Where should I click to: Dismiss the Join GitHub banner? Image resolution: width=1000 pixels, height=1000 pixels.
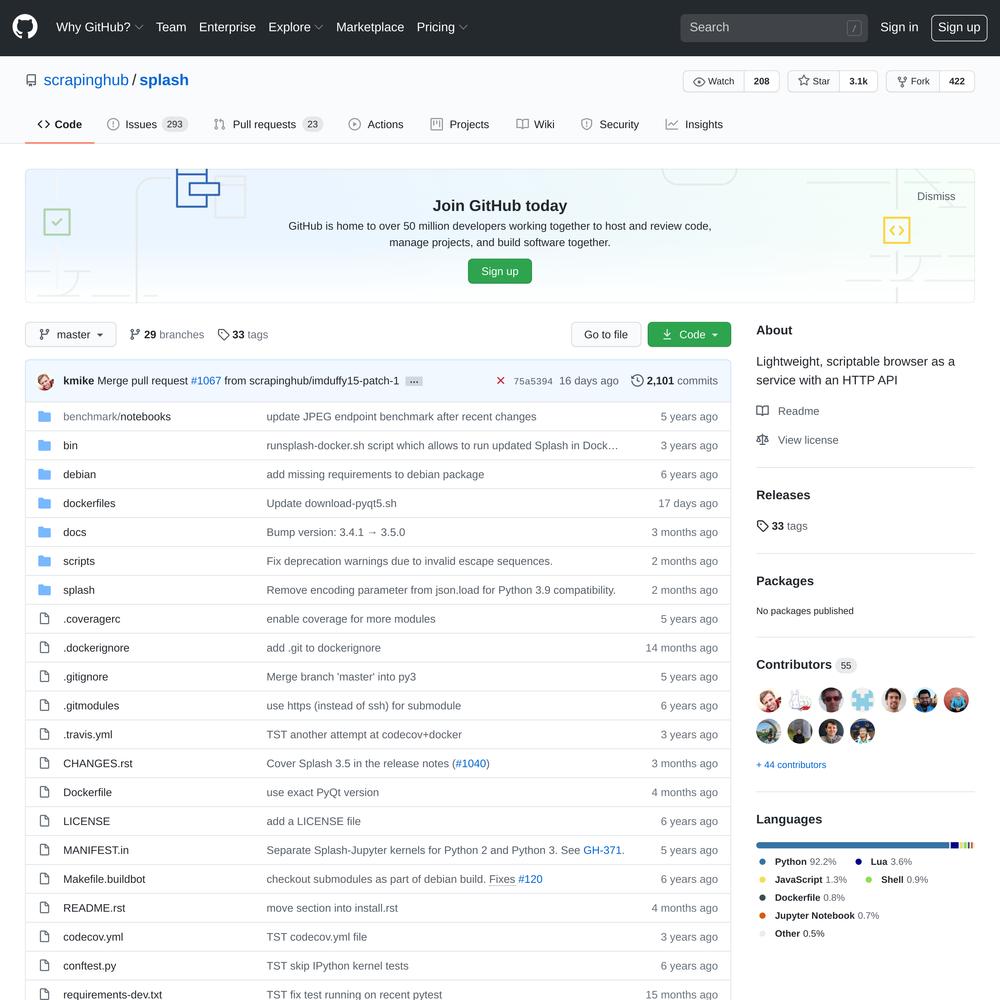coord(936,196)
